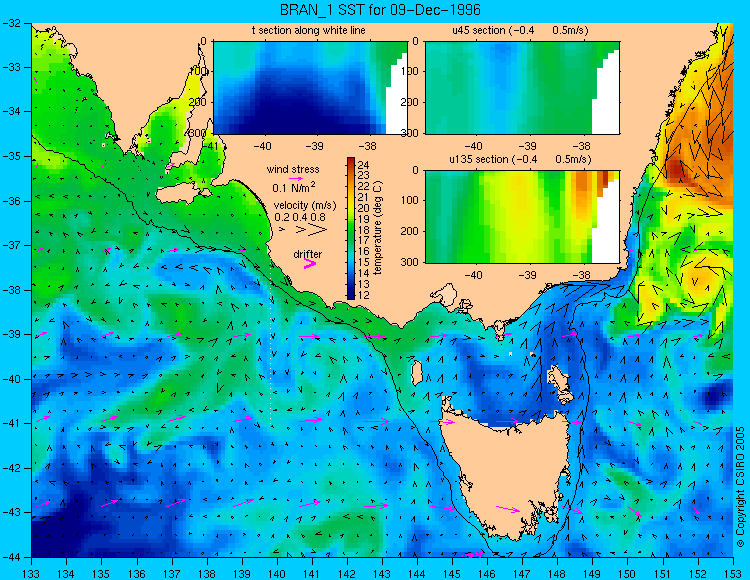Viewport: 750px width, 580px height.
Task: Click the "u45 section (-0.4 0.5m/s)" label
Action: coord(520,31)
